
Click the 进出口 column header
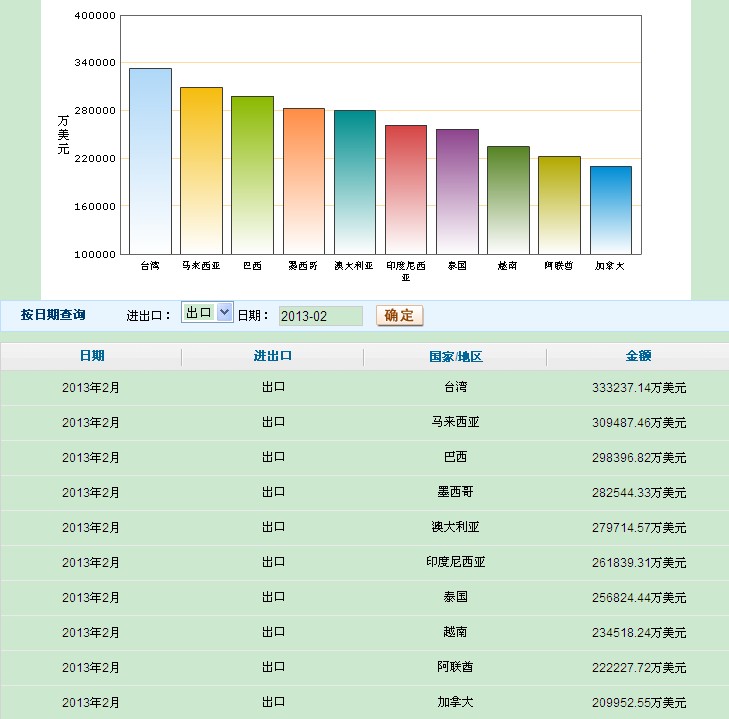[x=272, y=356]
